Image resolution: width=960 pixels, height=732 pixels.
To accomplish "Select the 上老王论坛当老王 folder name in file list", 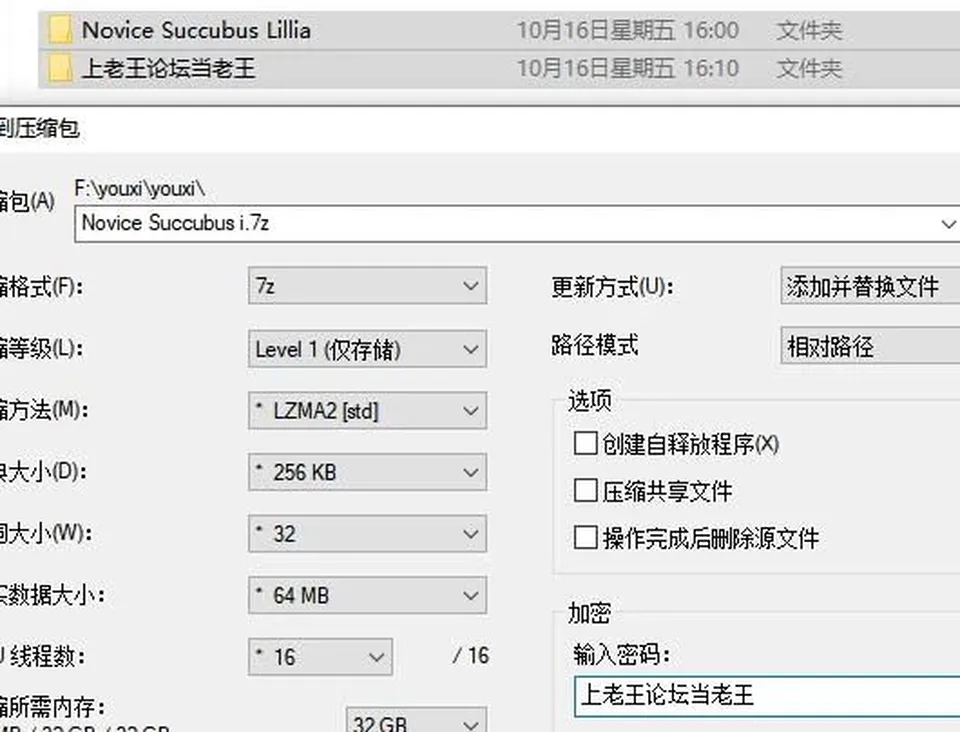I will pyautogui.click(x=168, y=68).
